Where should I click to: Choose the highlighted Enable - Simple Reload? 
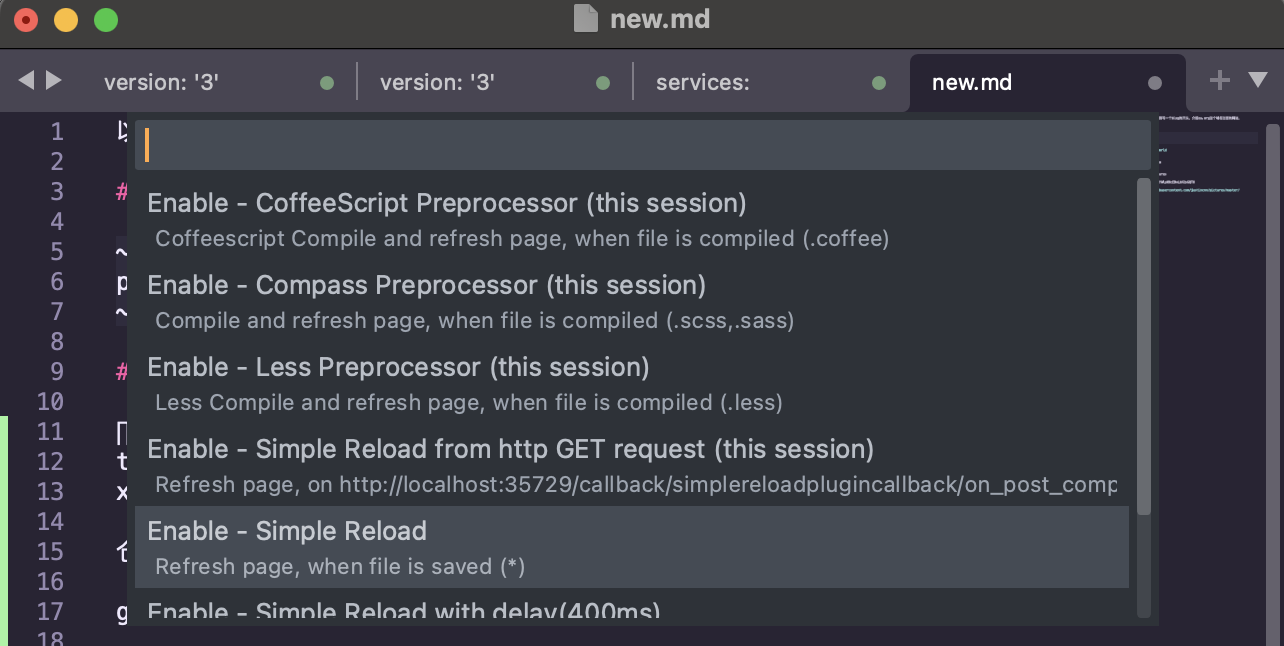click(632, 547)
